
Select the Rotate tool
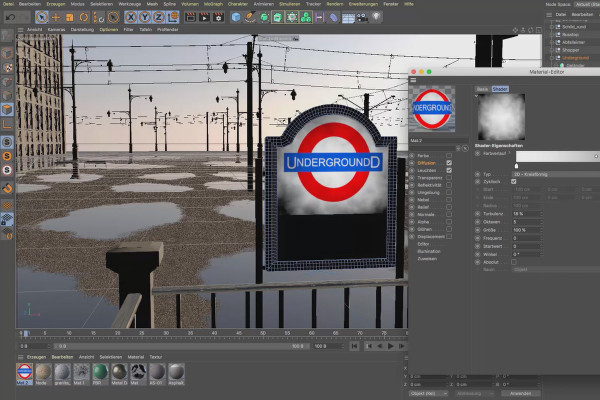[x=83, y=17]
